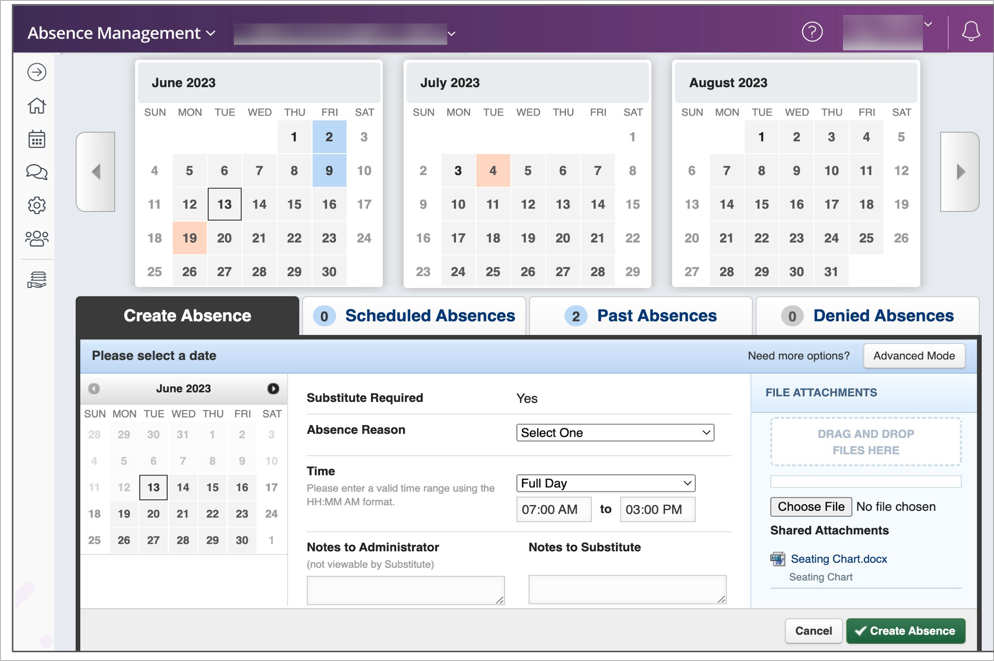Click the Notes to Administrator text box

point(405,590)
